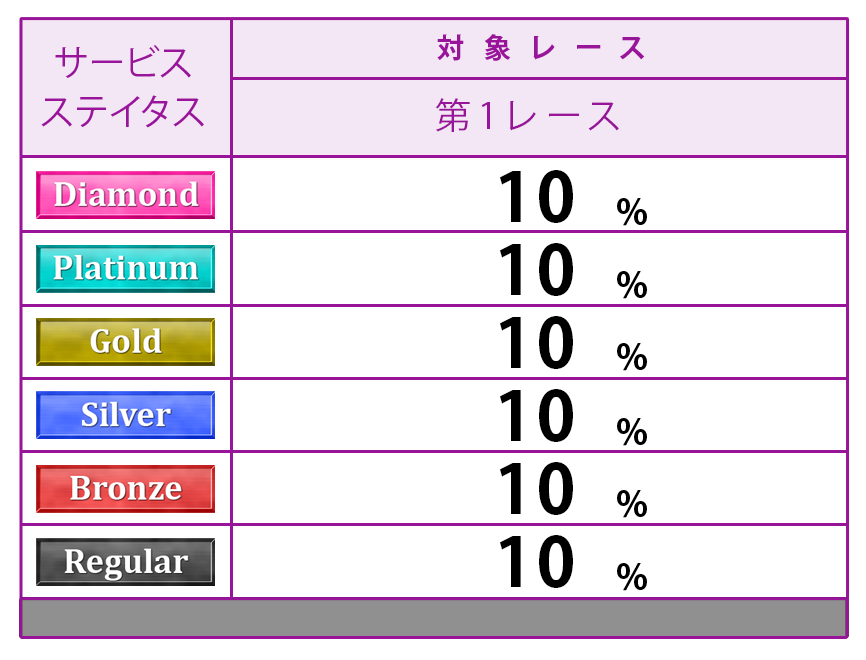Pick the number 10 in Silver row
Image resolution: width=866 pixels, height=660 pixels.
(x=536, y=417)
